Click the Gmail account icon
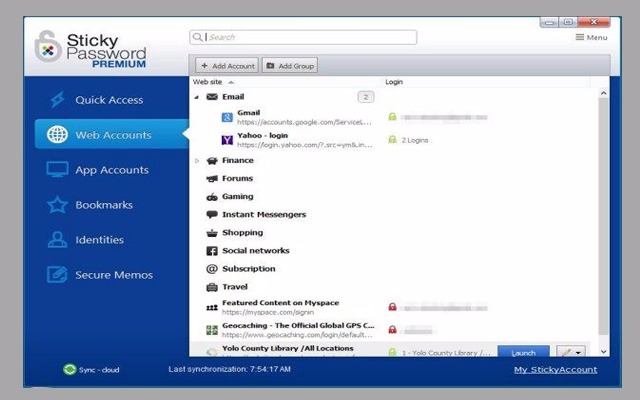640x400 pixels. click(227, 118)
